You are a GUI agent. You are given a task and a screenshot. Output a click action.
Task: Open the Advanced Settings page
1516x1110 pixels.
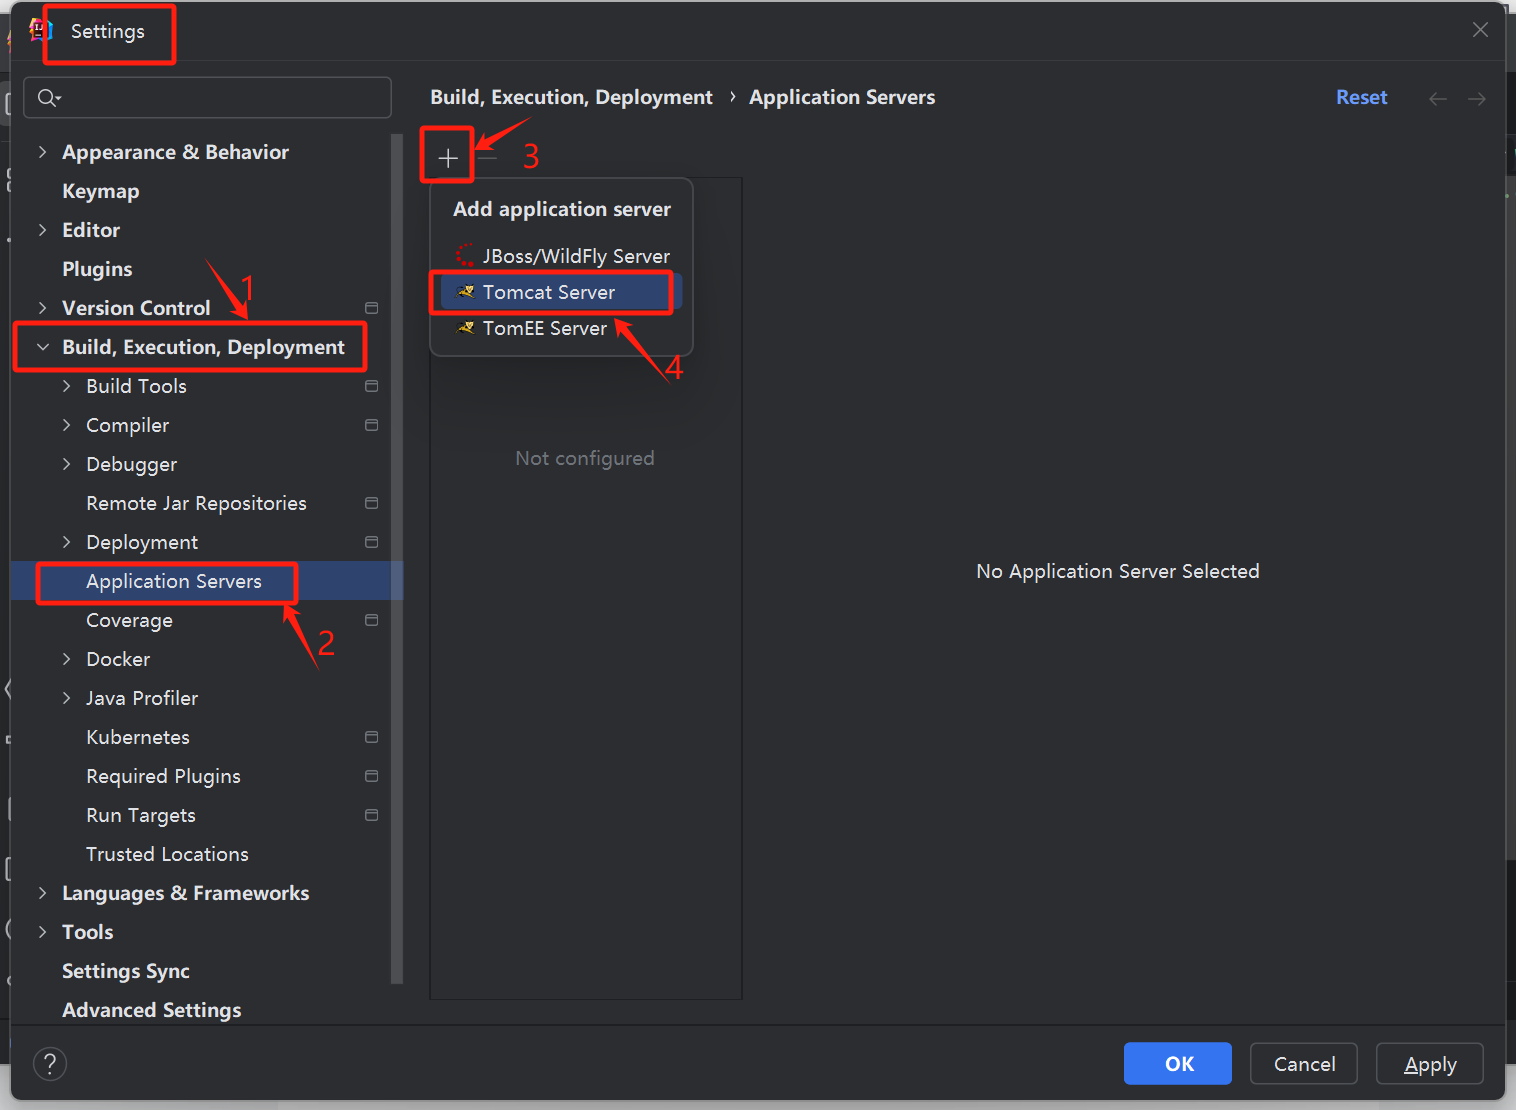click(152, 1010)
